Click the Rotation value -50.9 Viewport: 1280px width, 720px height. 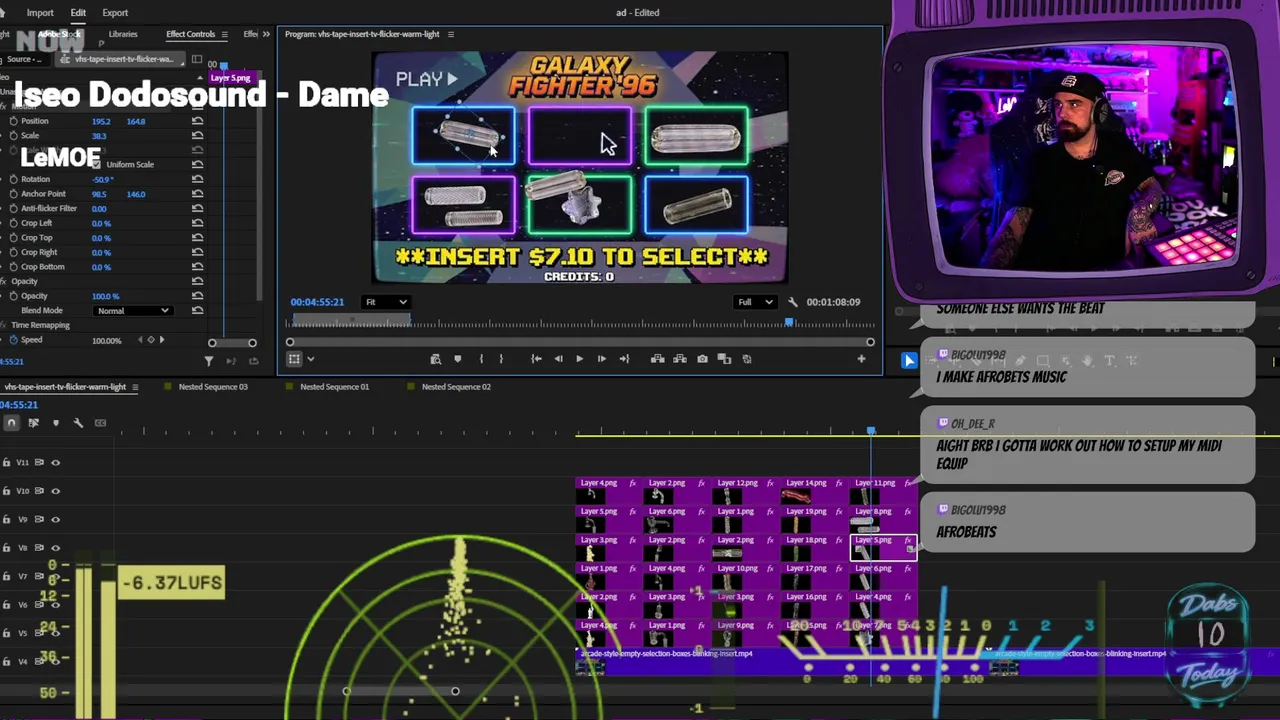tap(102, 179)
